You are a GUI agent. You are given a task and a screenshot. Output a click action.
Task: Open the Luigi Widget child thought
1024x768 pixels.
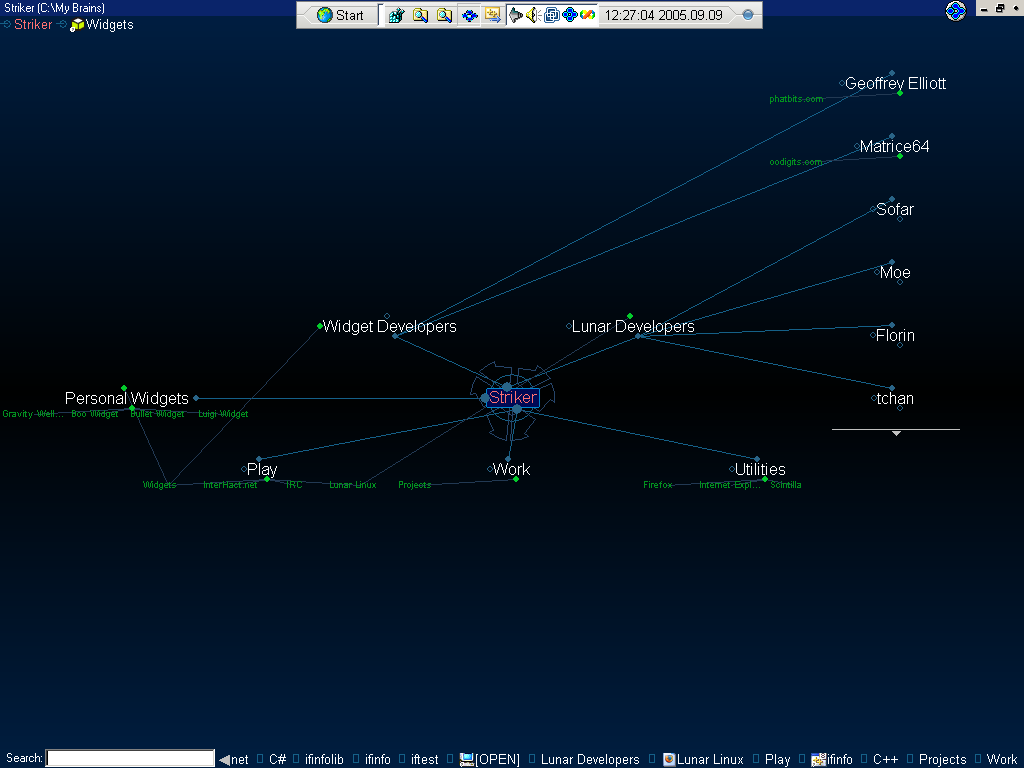223,414
